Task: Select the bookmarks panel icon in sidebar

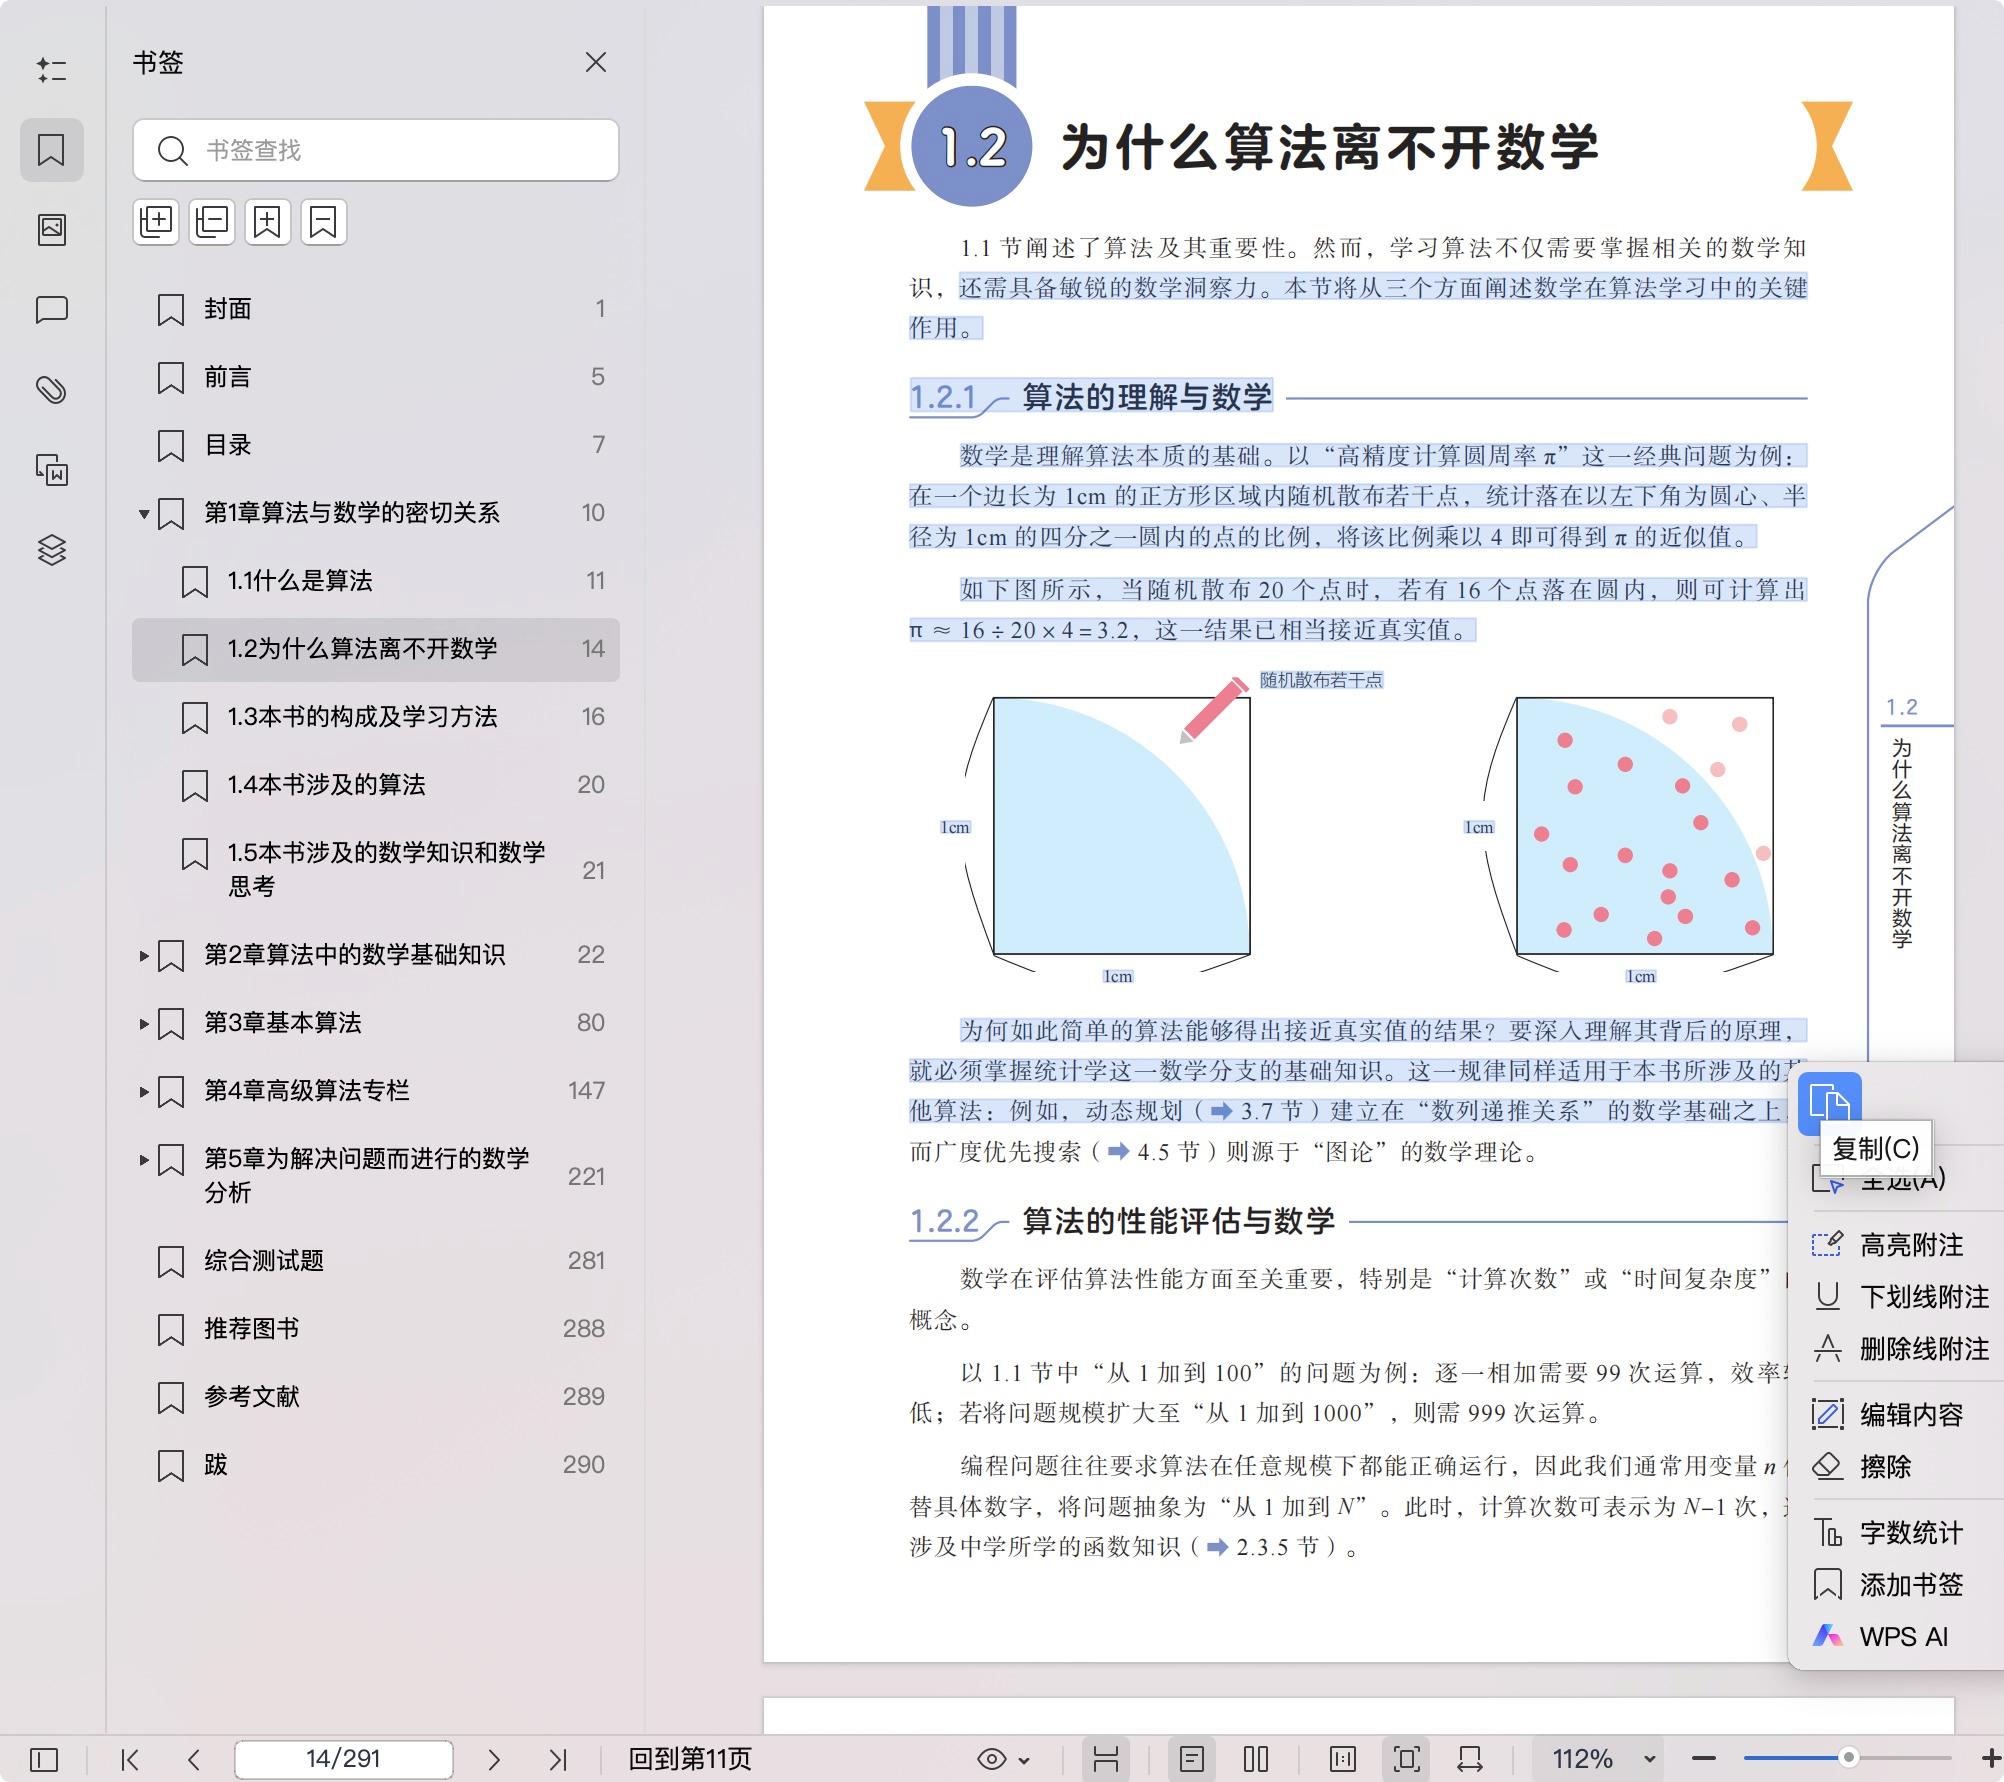Action: [52, 150]
